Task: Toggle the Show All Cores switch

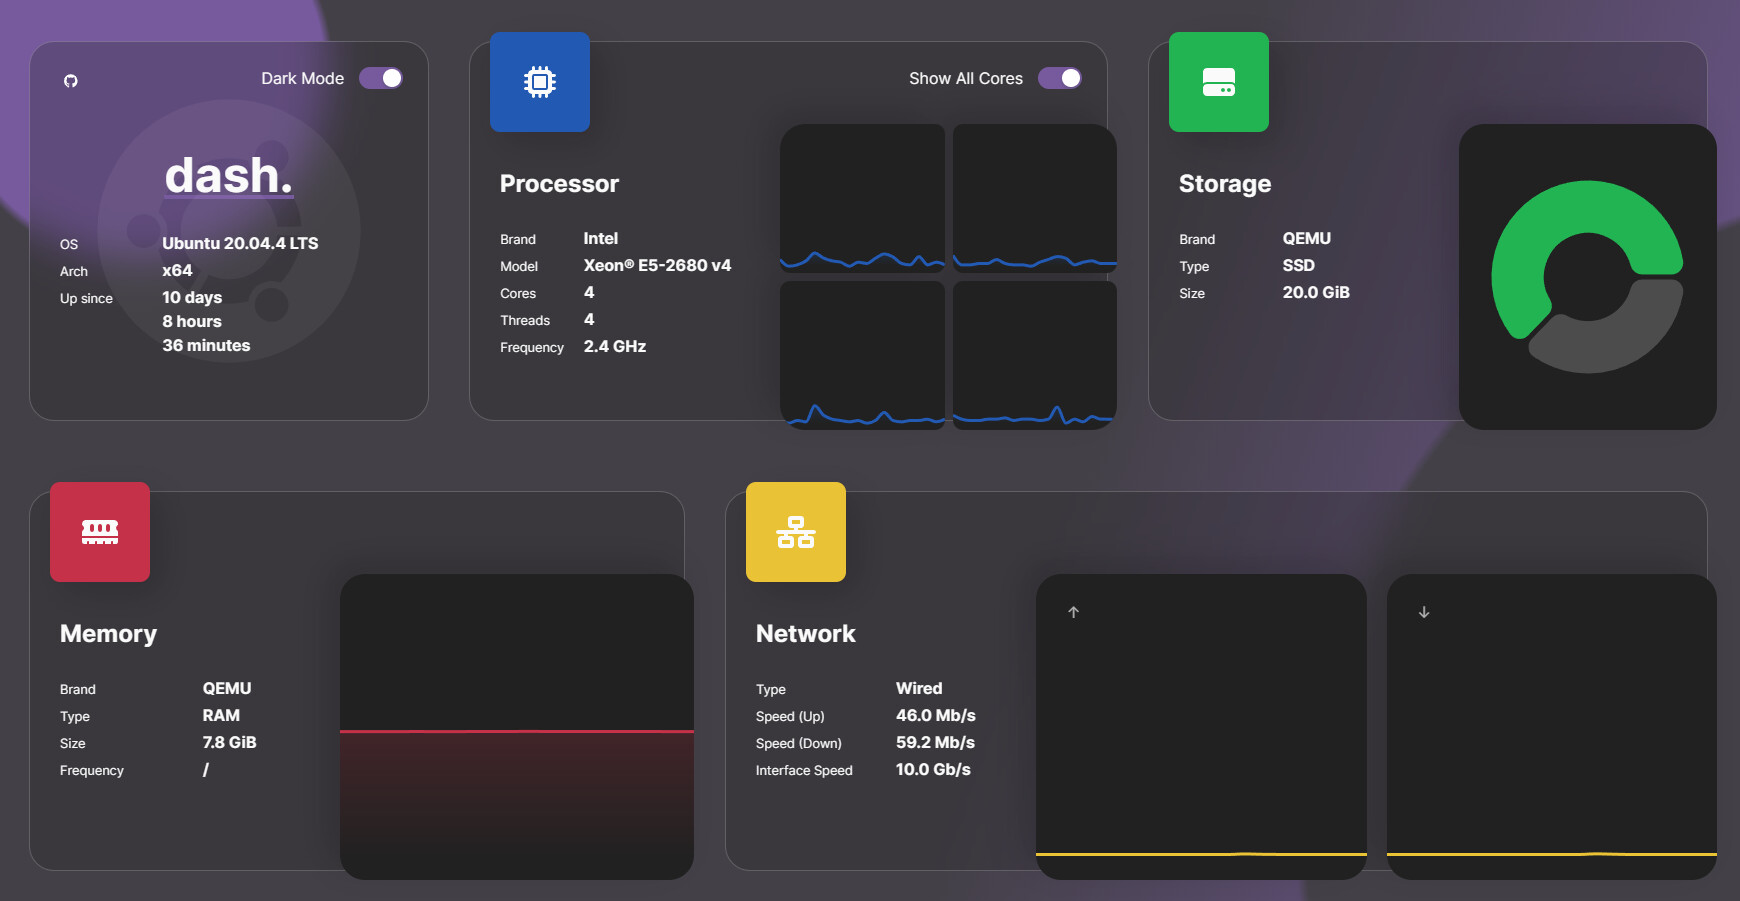Action: 1060,78
